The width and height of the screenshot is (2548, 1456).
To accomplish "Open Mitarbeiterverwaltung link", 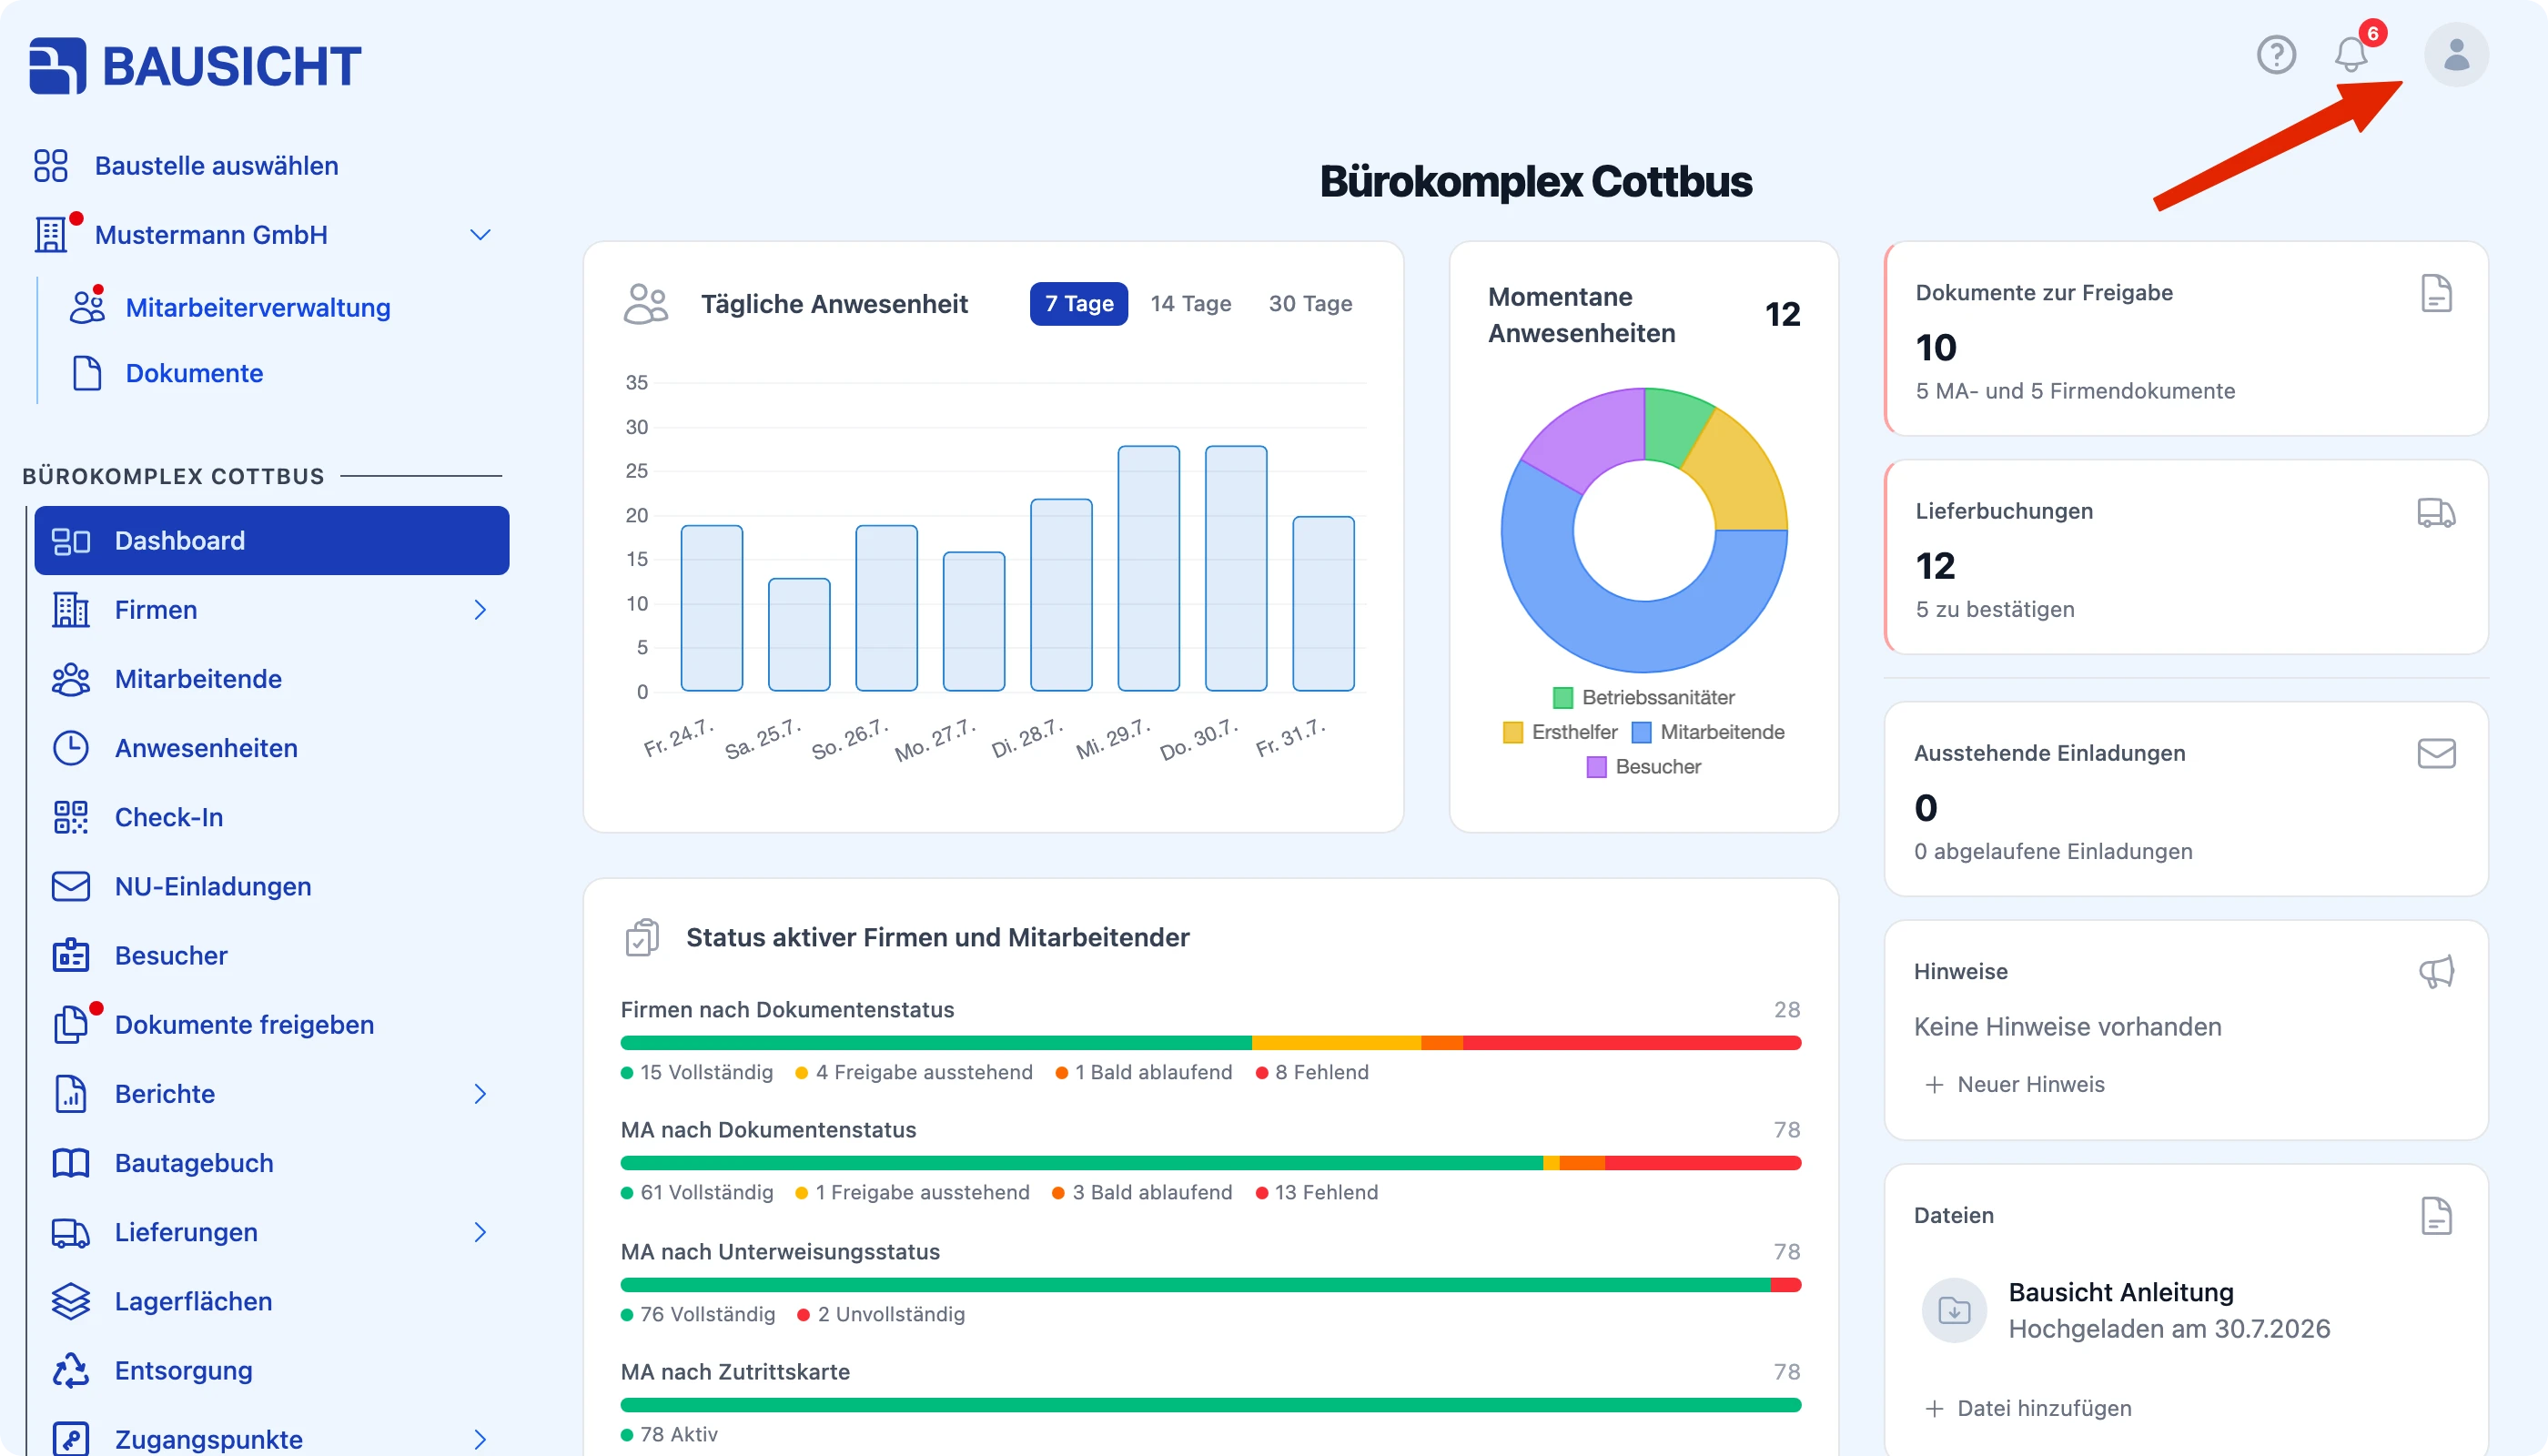I will [x=257, y=307].
